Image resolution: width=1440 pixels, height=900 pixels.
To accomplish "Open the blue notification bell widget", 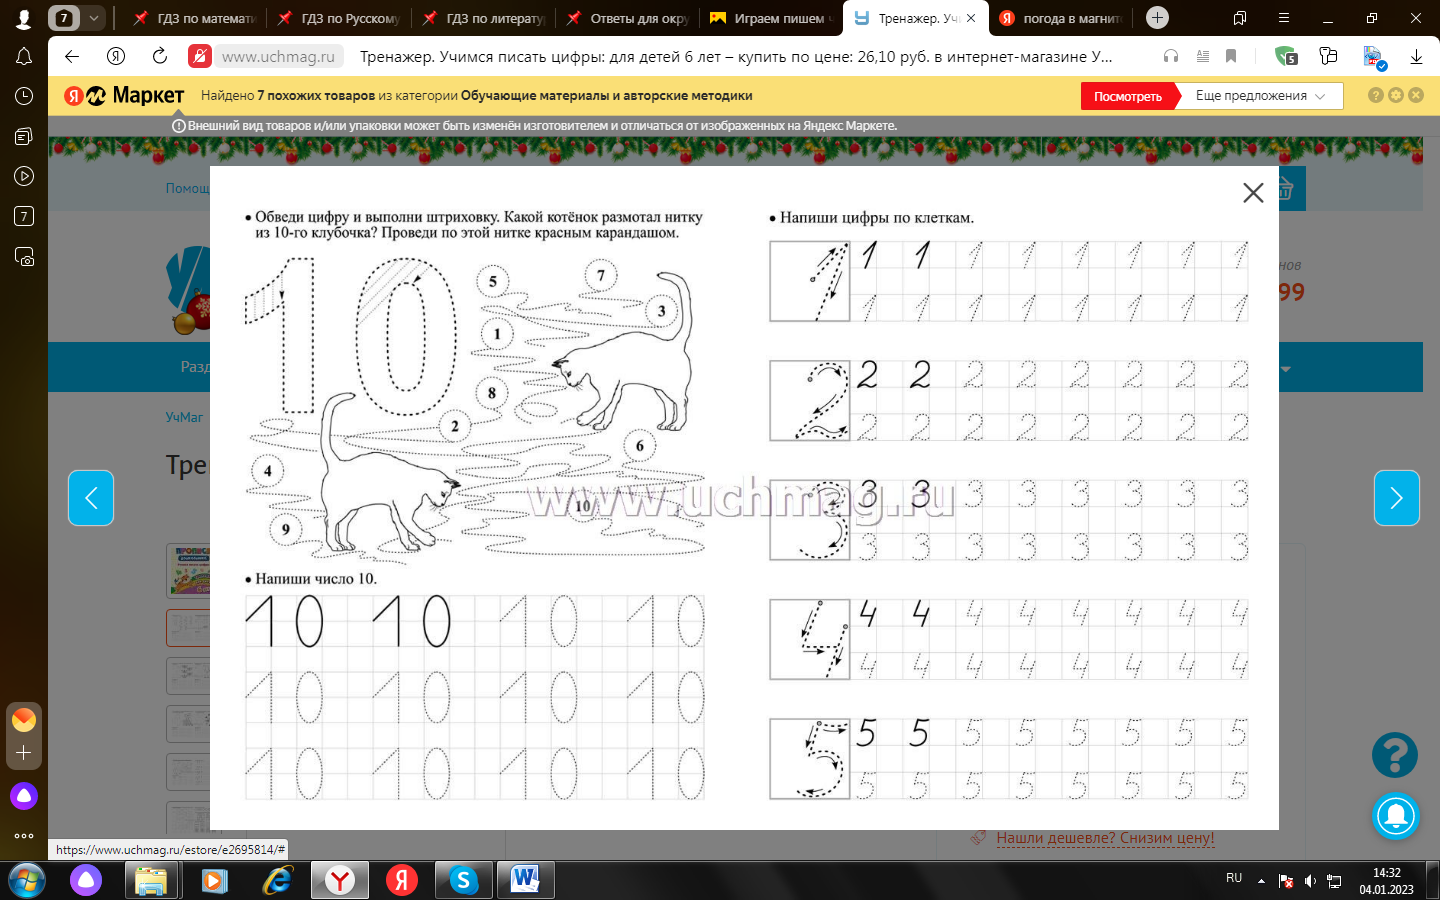I will coord(1396,816).
